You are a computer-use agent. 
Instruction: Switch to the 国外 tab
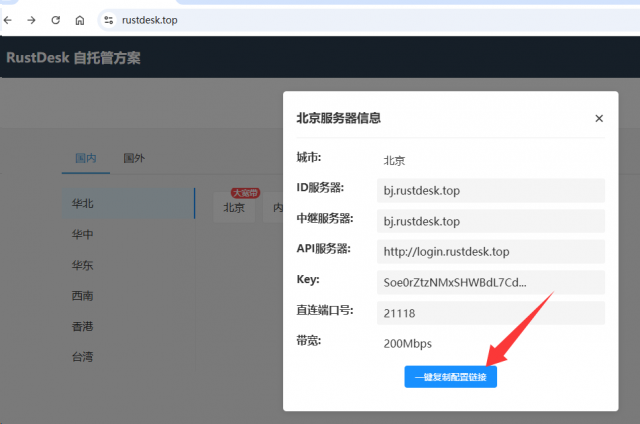pos(134,158)
